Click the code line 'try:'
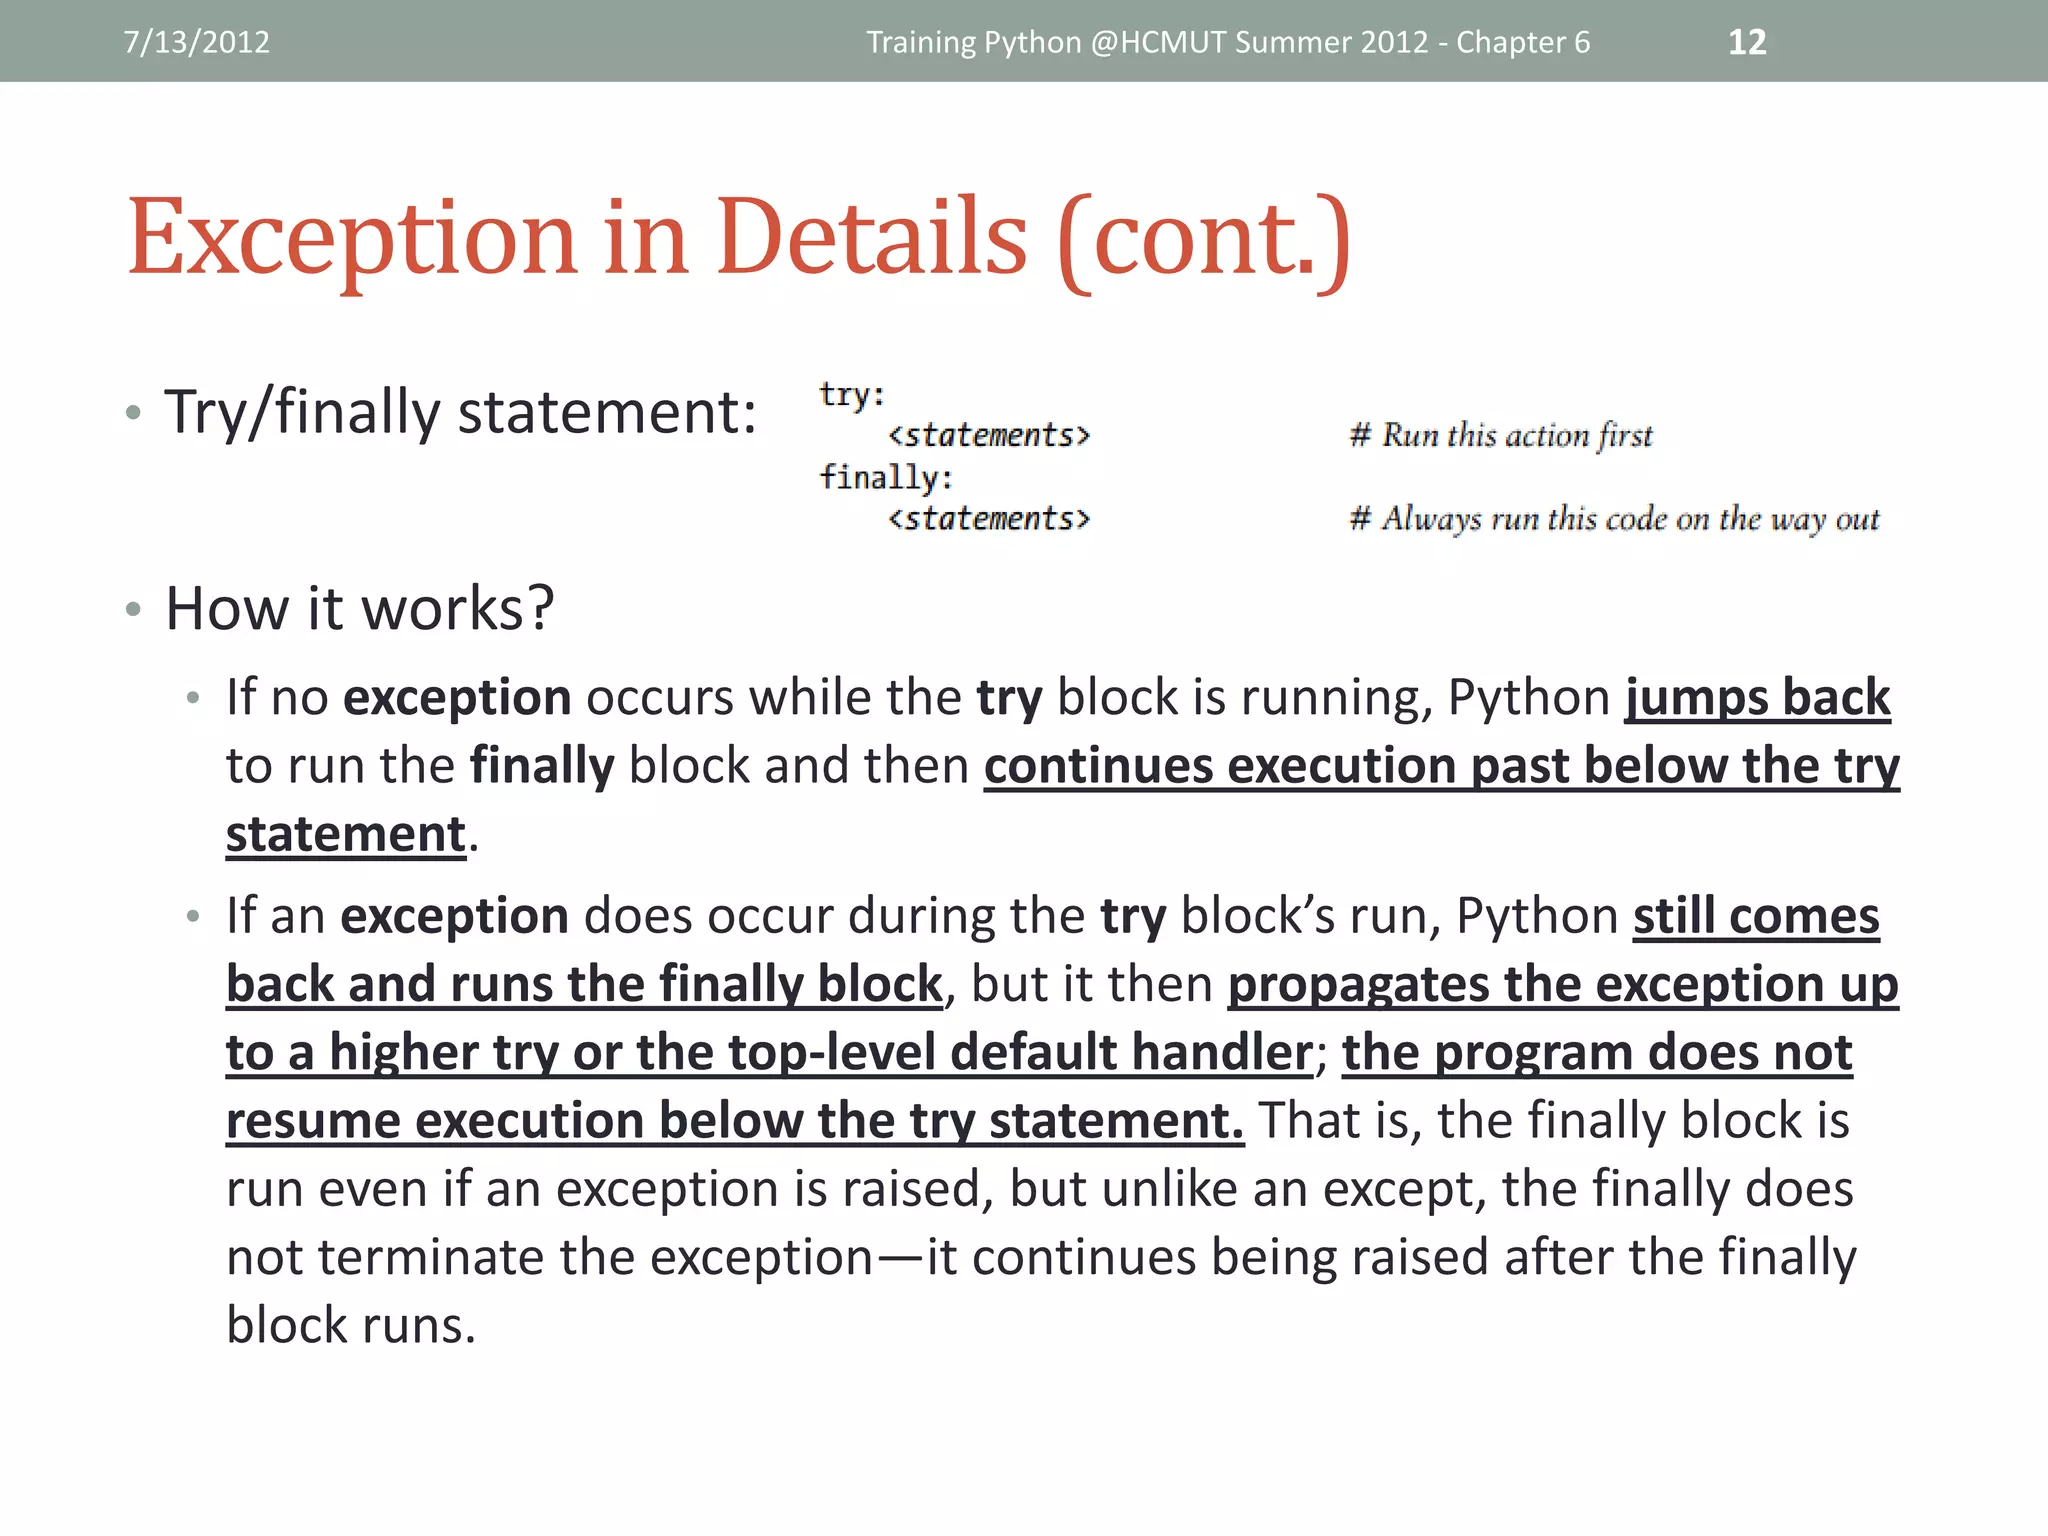The height and width of the screenshot is (1536, 2048). [x=852, y=395]
